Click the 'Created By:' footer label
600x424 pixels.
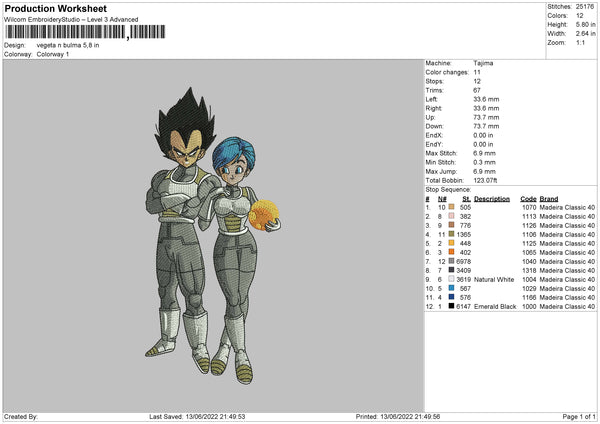coord(21,417)
